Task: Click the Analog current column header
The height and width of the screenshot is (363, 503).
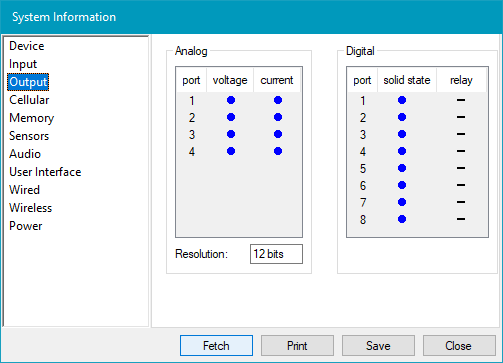Action: [277, 80]
